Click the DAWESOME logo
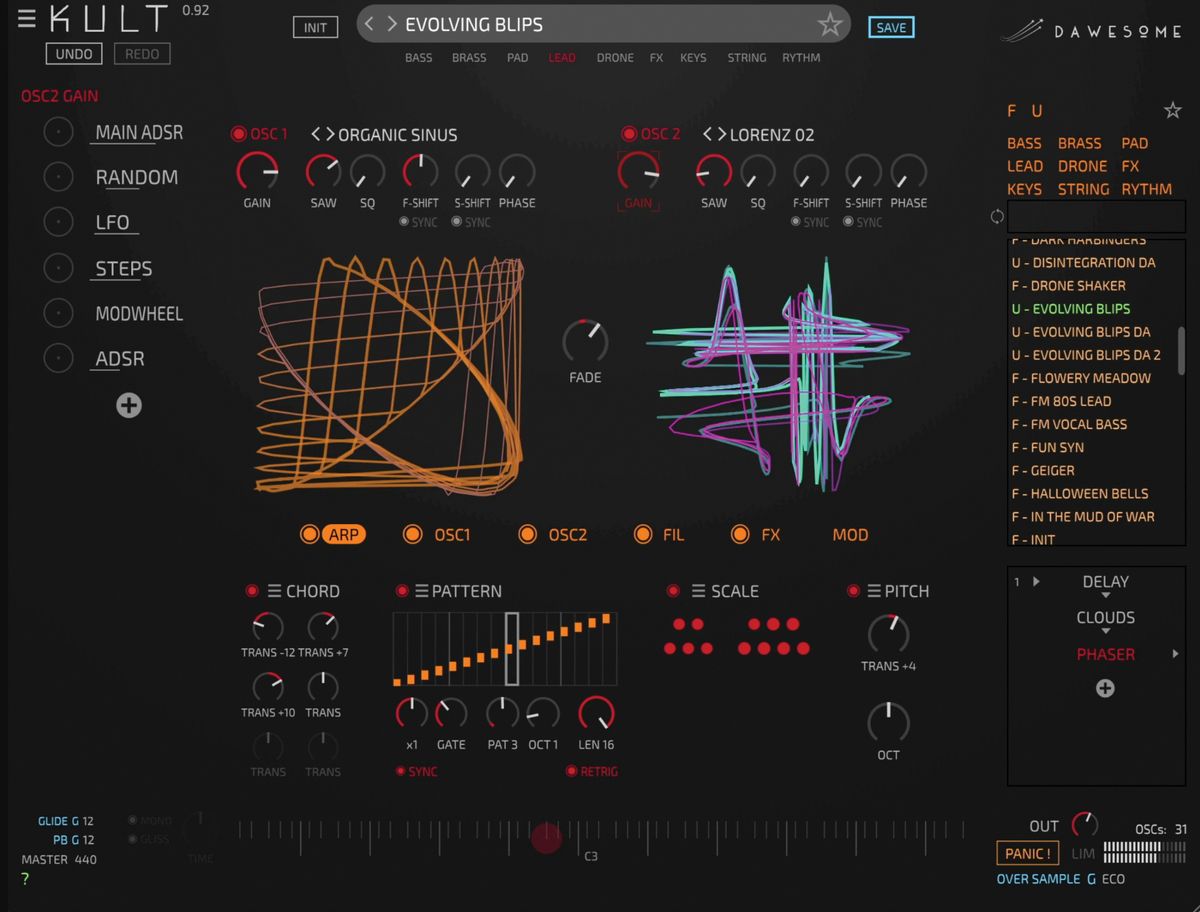 (x=1091, y=31)
